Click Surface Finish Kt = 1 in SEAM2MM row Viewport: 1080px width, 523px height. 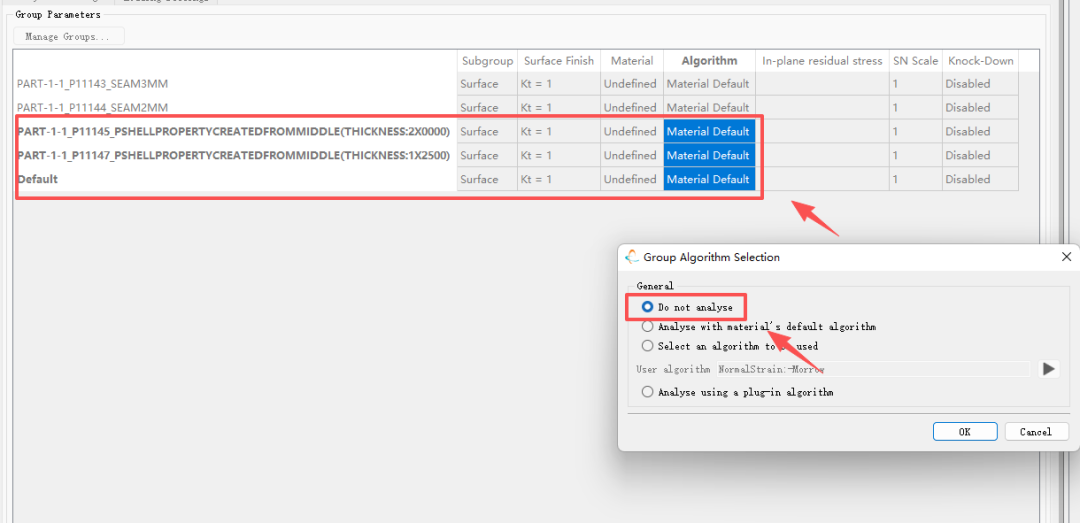[559, 107]
